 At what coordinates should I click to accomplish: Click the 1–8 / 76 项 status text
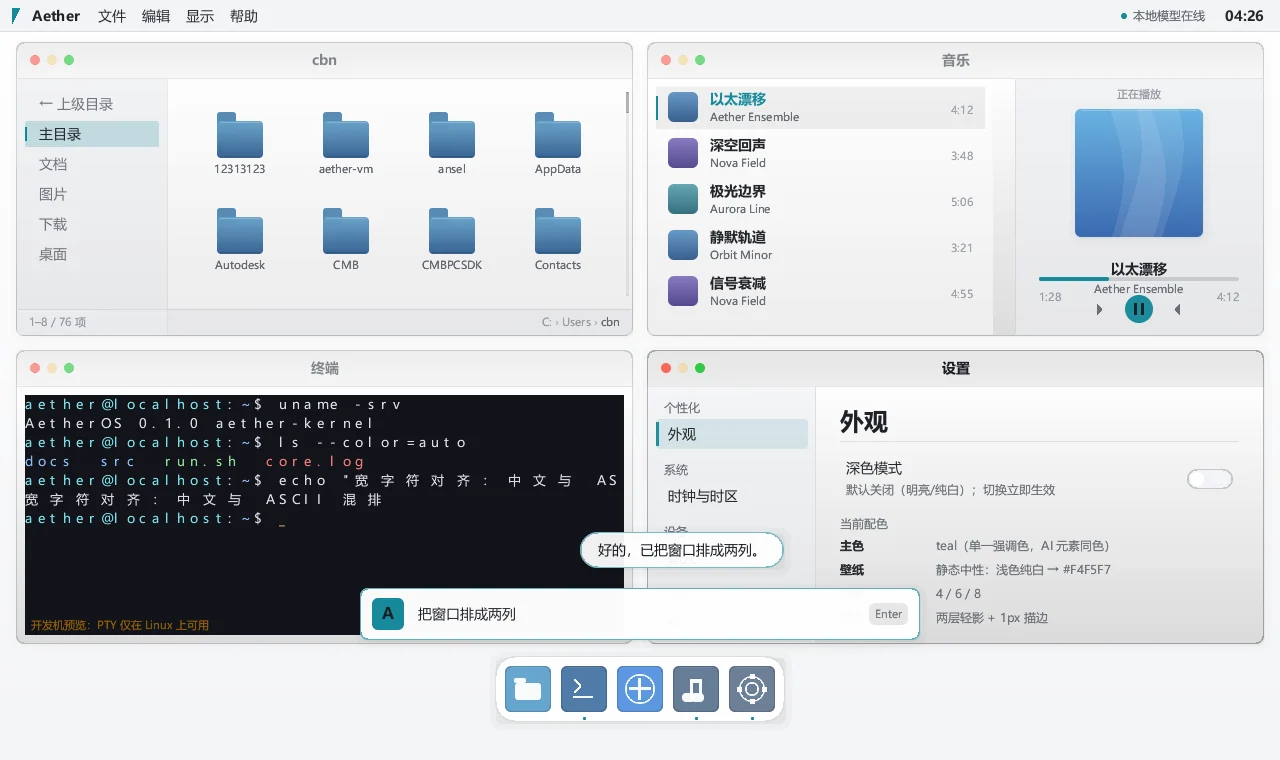pos(58,322)
